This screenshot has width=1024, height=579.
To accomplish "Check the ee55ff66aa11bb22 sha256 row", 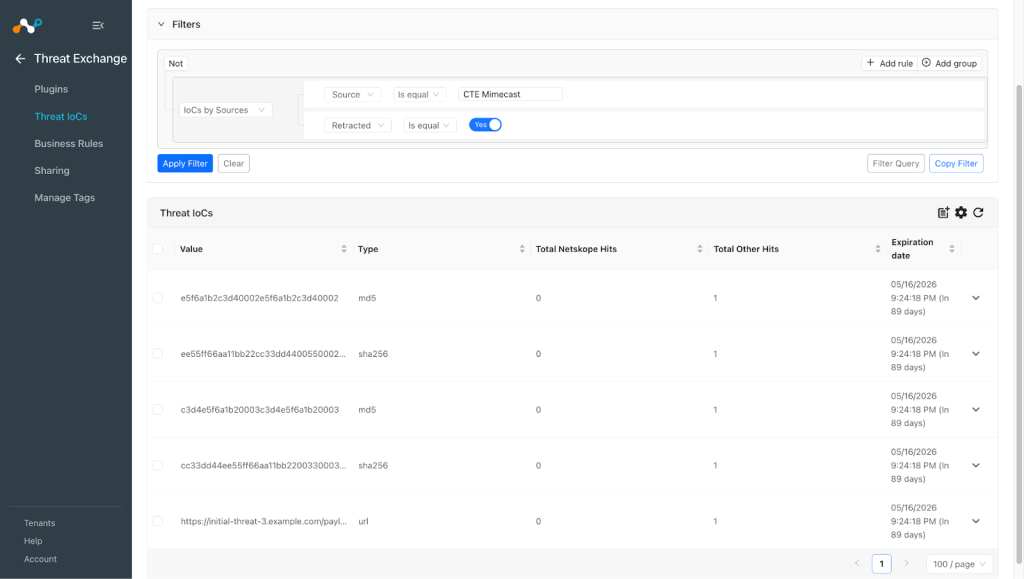I will pyautogui.click(x=157, y=354).
